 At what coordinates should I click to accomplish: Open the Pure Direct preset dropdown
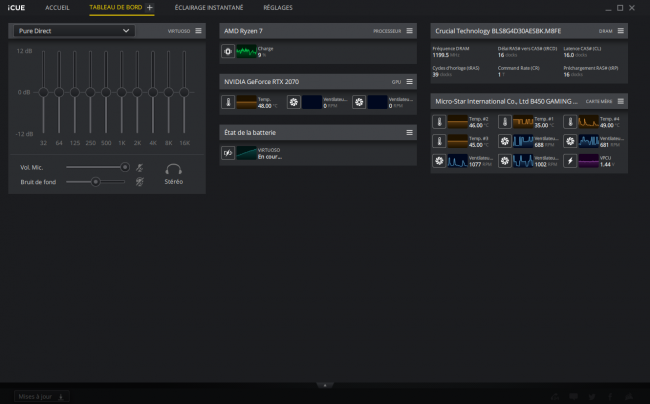(x=74, y=31)
